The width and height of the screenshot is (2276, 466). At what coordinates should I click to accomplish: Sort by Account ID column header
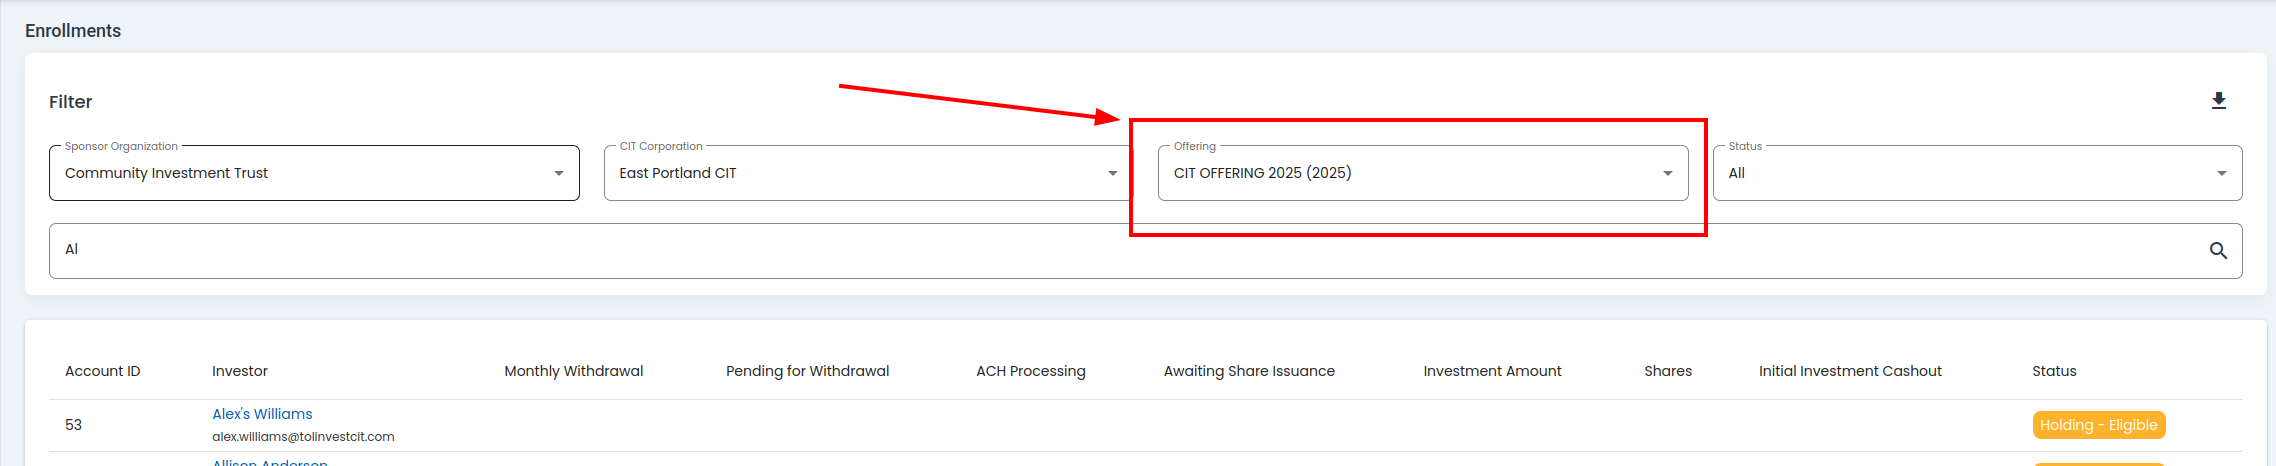click(x=103, y=371)
